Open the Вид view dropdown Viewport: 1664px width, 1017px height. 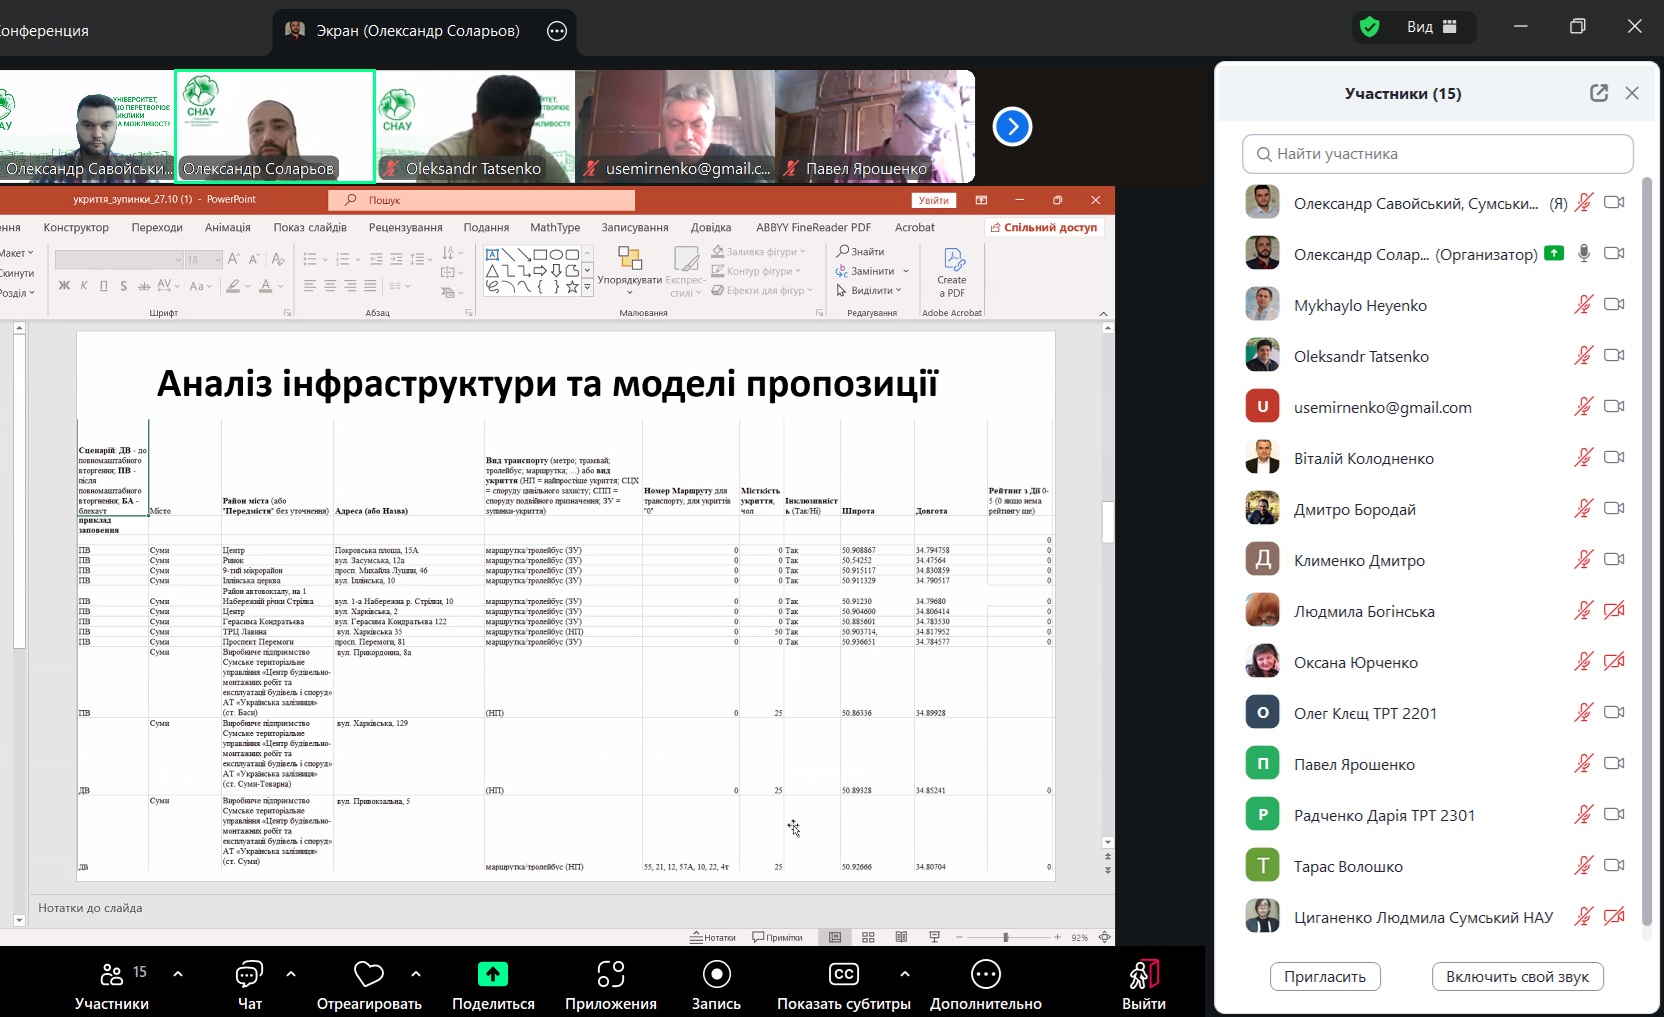1432,27
